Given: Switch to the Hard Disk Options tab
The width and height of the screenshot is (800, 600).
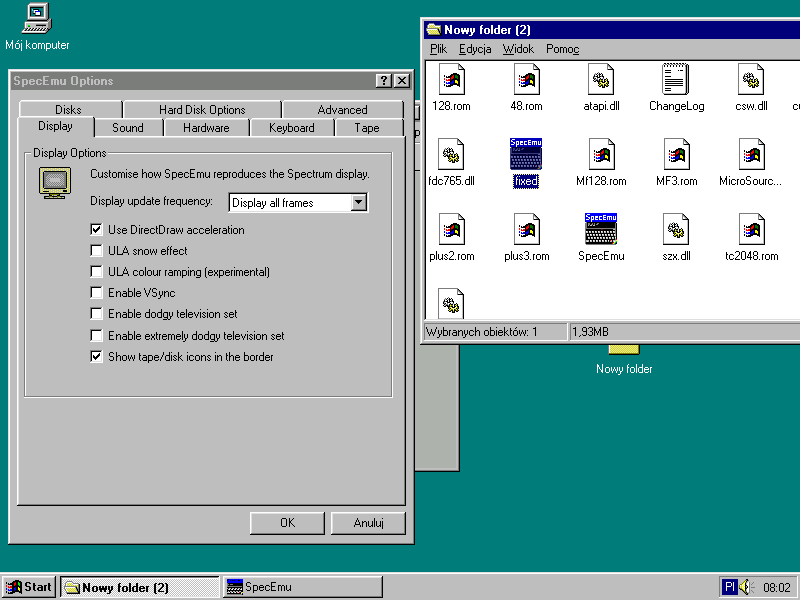Looking at the screenshot, I should [202, 109].
